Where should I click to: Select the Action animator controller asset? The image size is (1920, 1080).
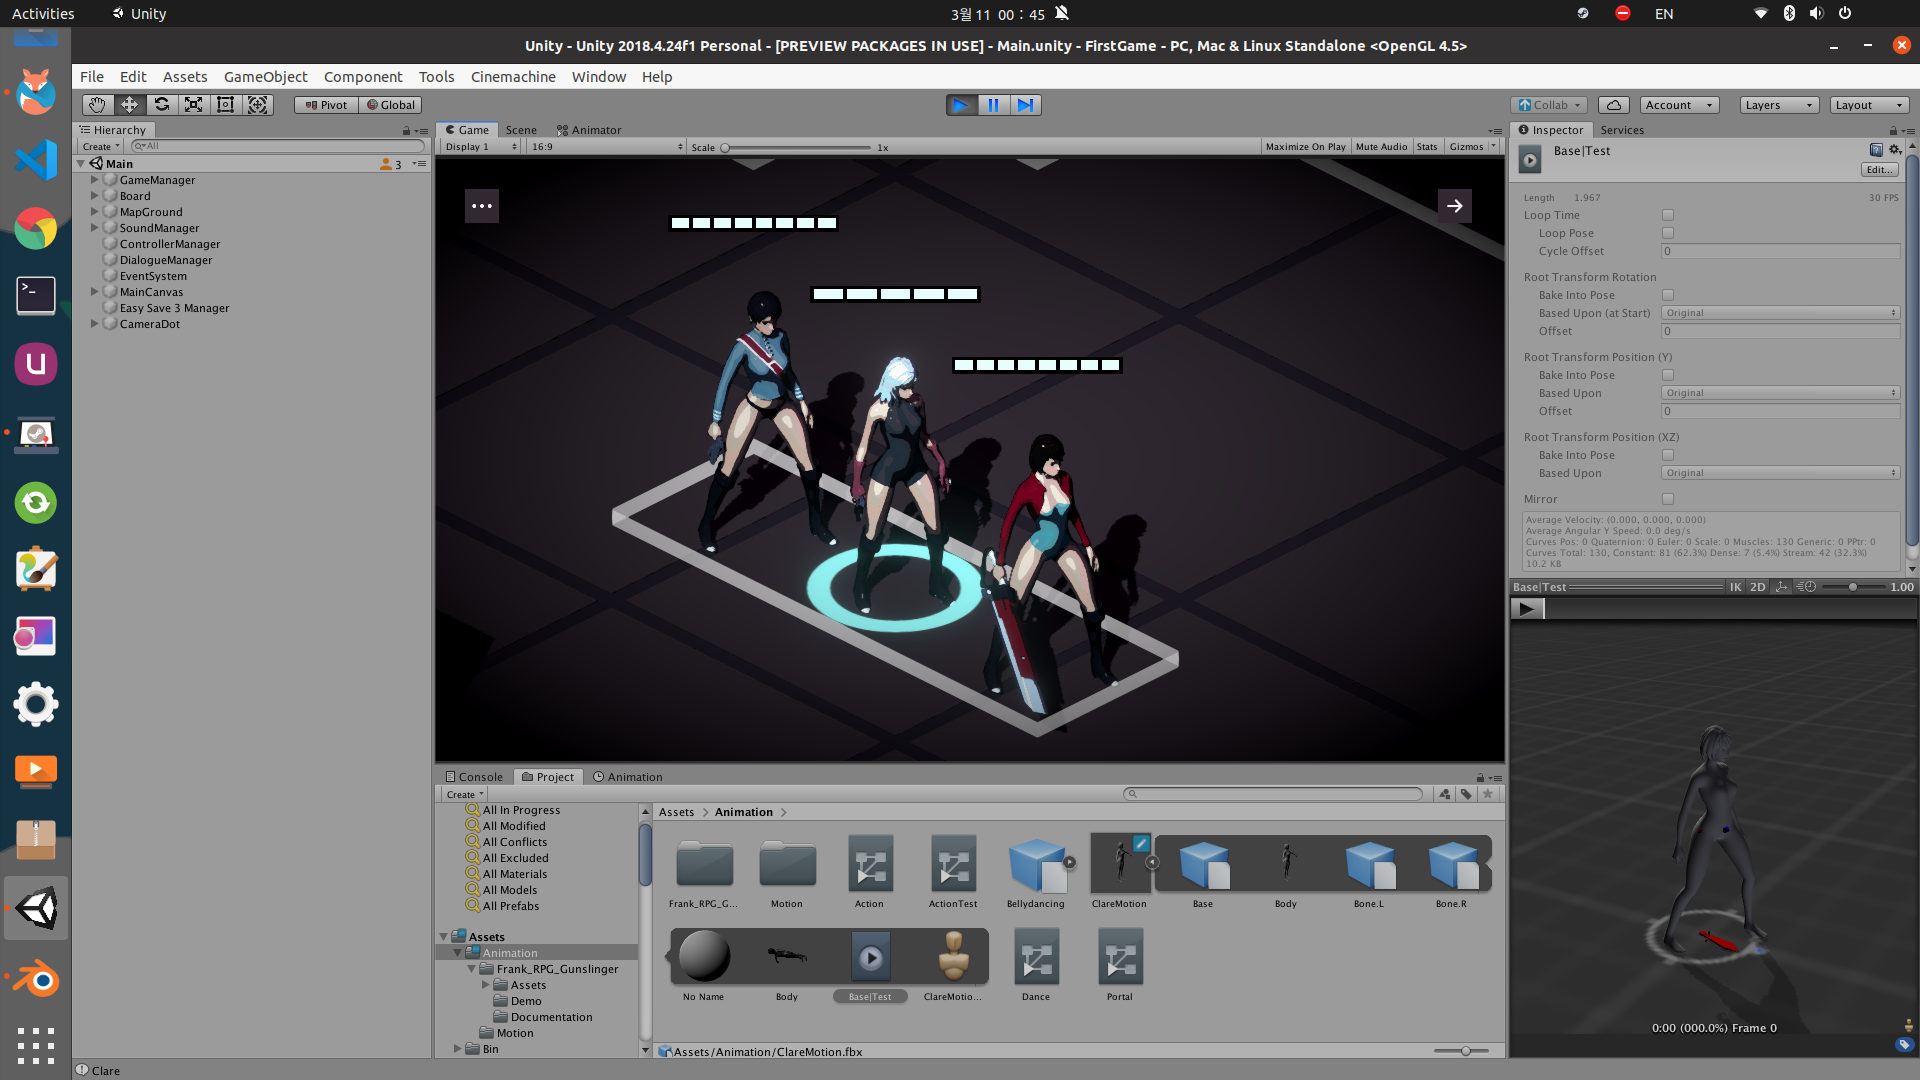pos(869,871)
